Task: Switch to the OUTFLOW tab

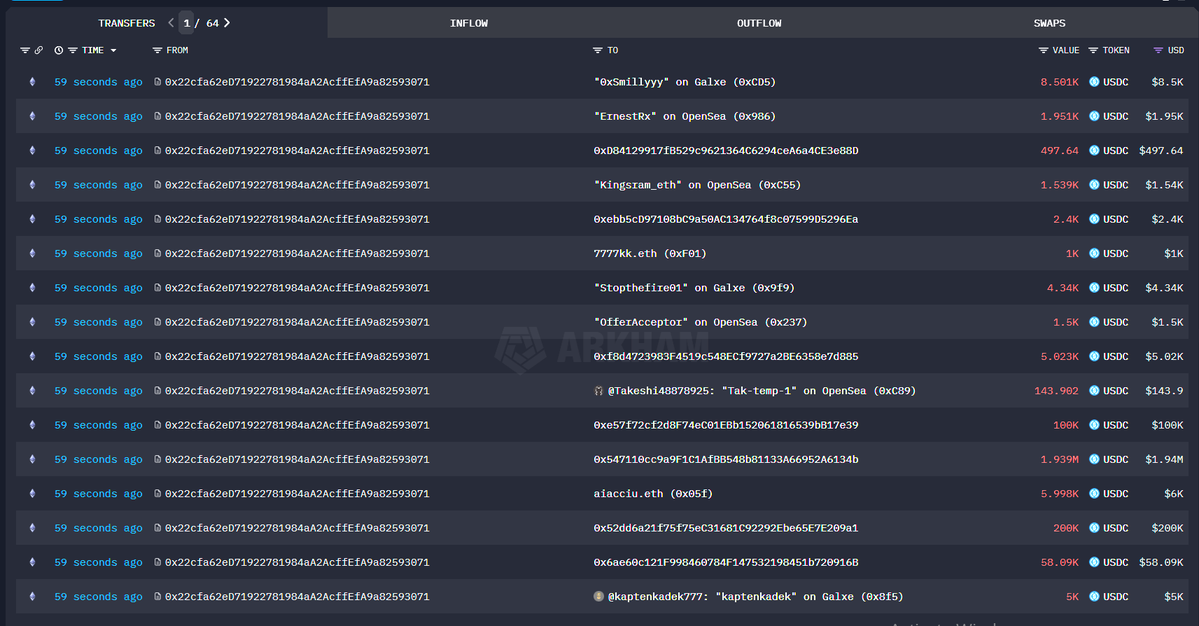Action: tap(759, 23)
